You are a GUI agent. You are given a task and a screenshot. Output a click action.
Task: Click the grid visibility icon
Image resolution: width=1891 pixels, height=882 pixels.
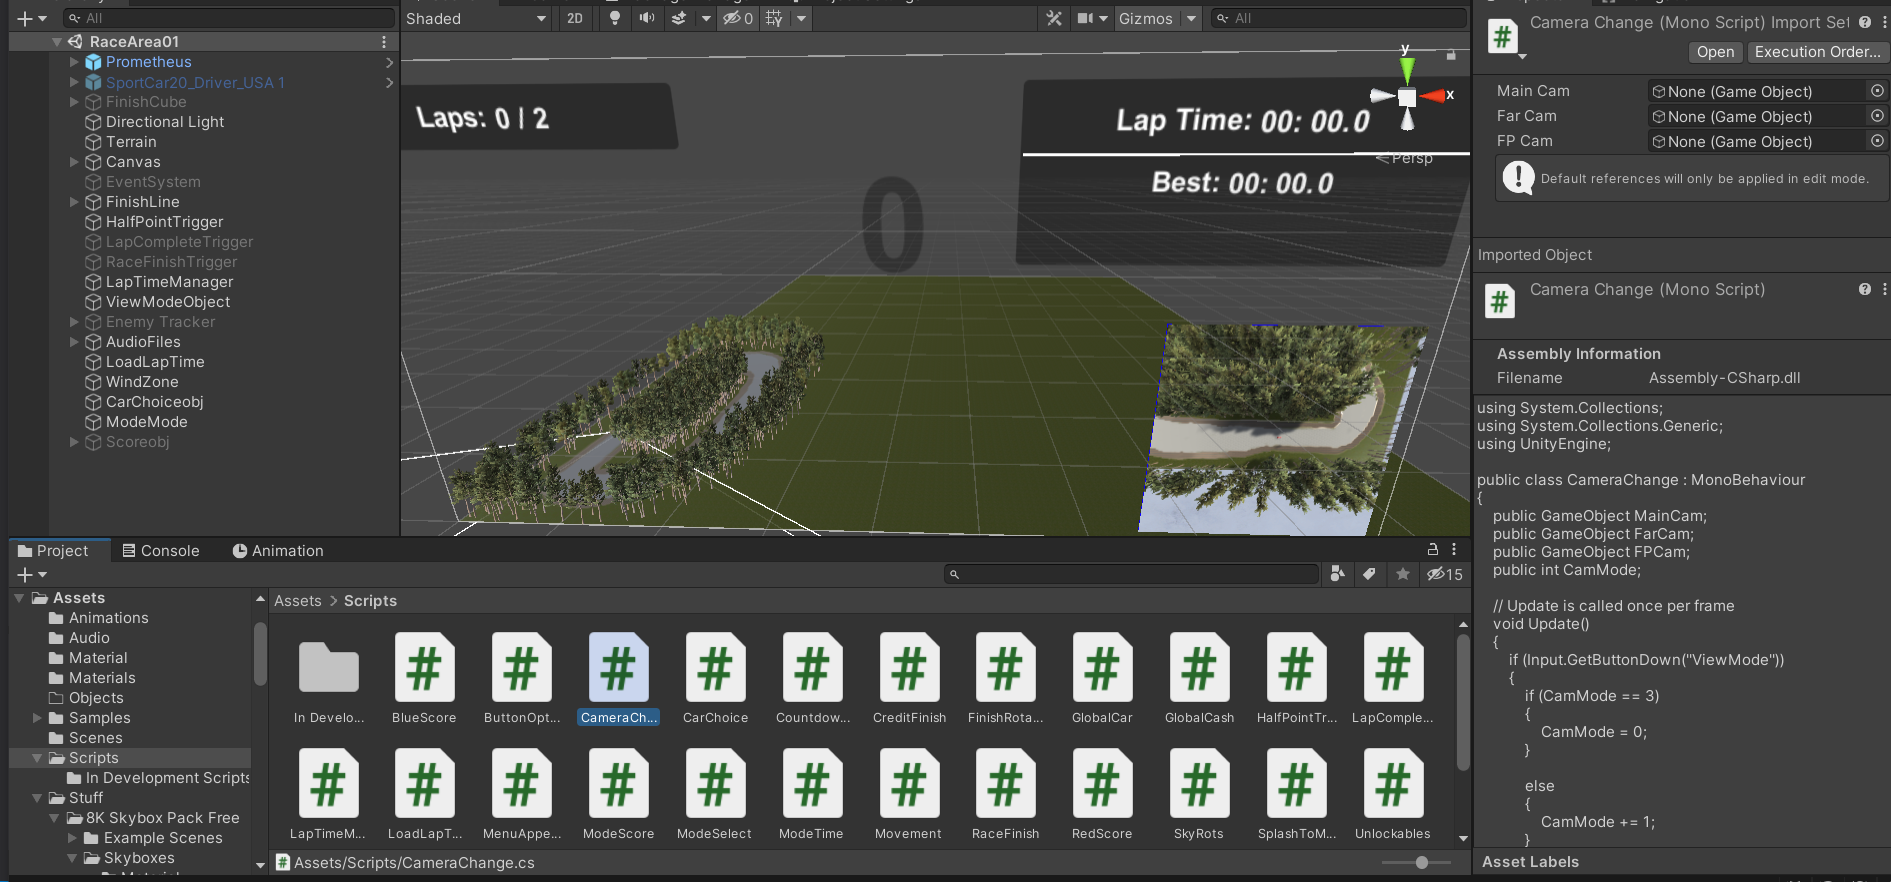(x=774, y=18)
